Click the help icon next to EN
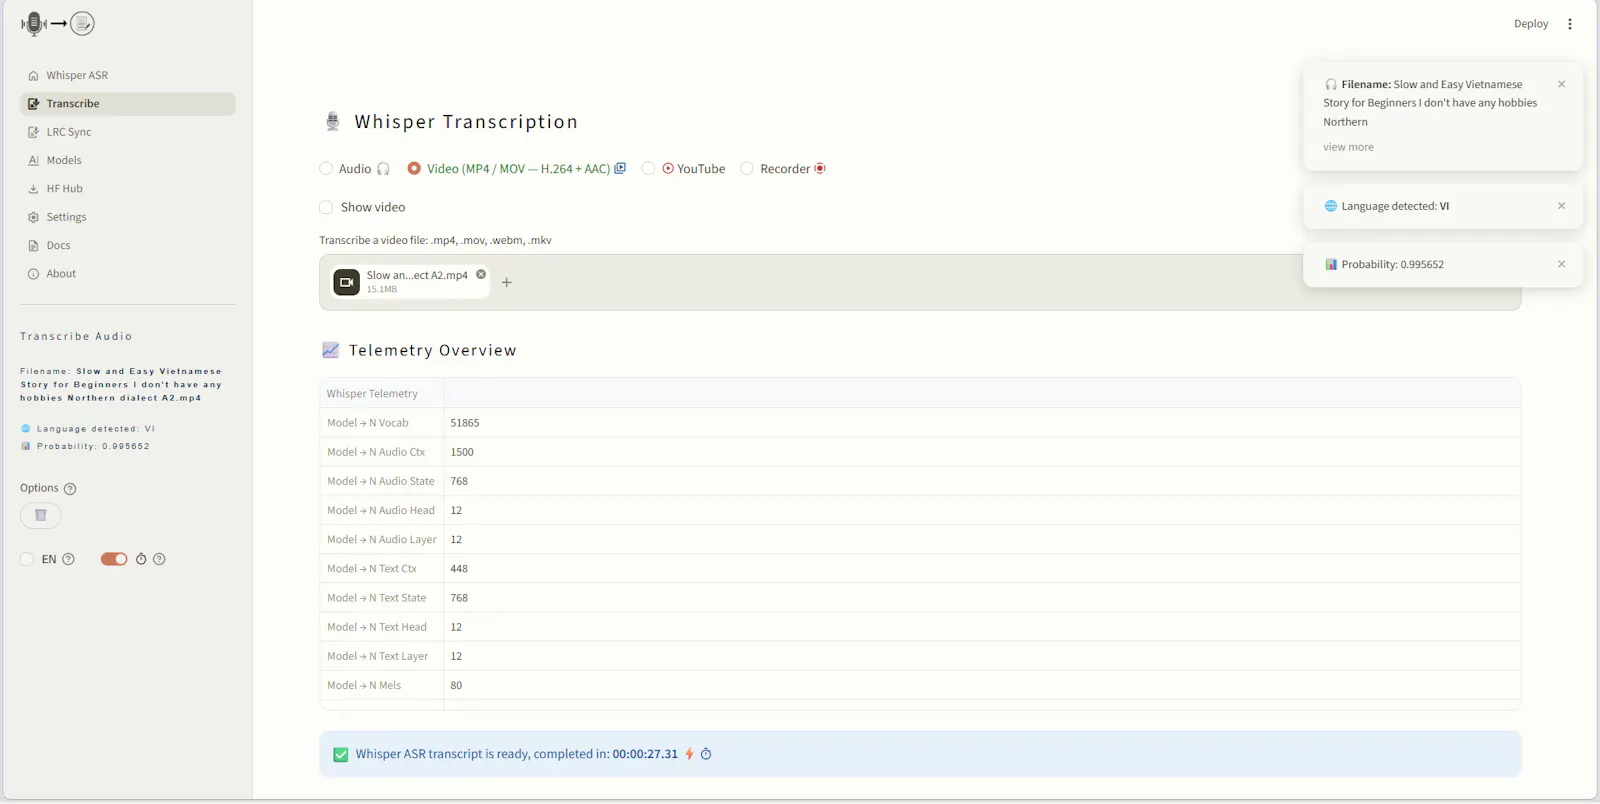This screenshot has width=1600, height=804. [x=69, y=560]
